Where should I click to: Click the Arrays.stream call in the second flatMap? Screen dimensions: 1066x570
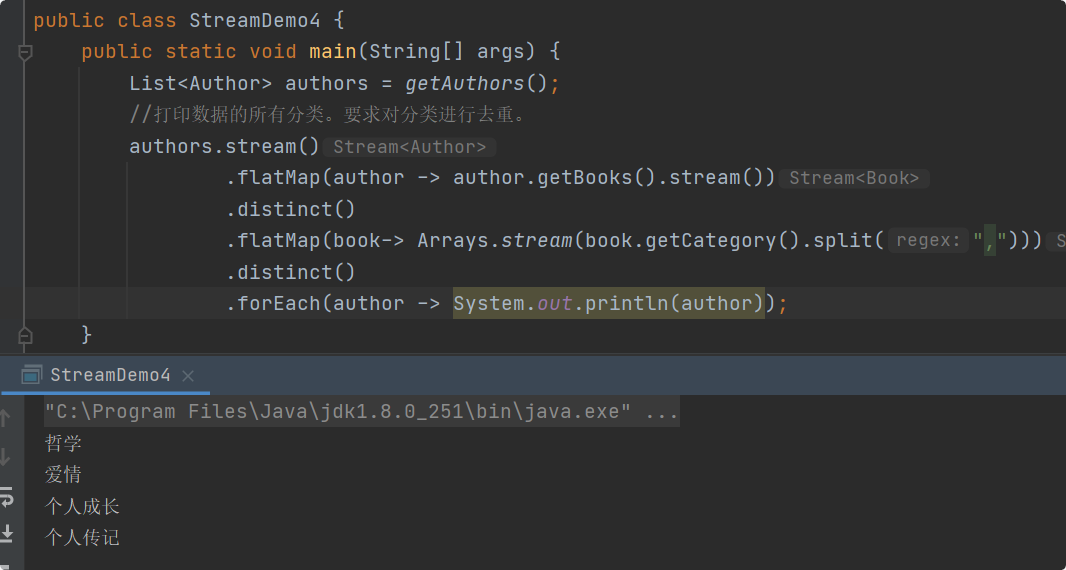coord(496,240)
